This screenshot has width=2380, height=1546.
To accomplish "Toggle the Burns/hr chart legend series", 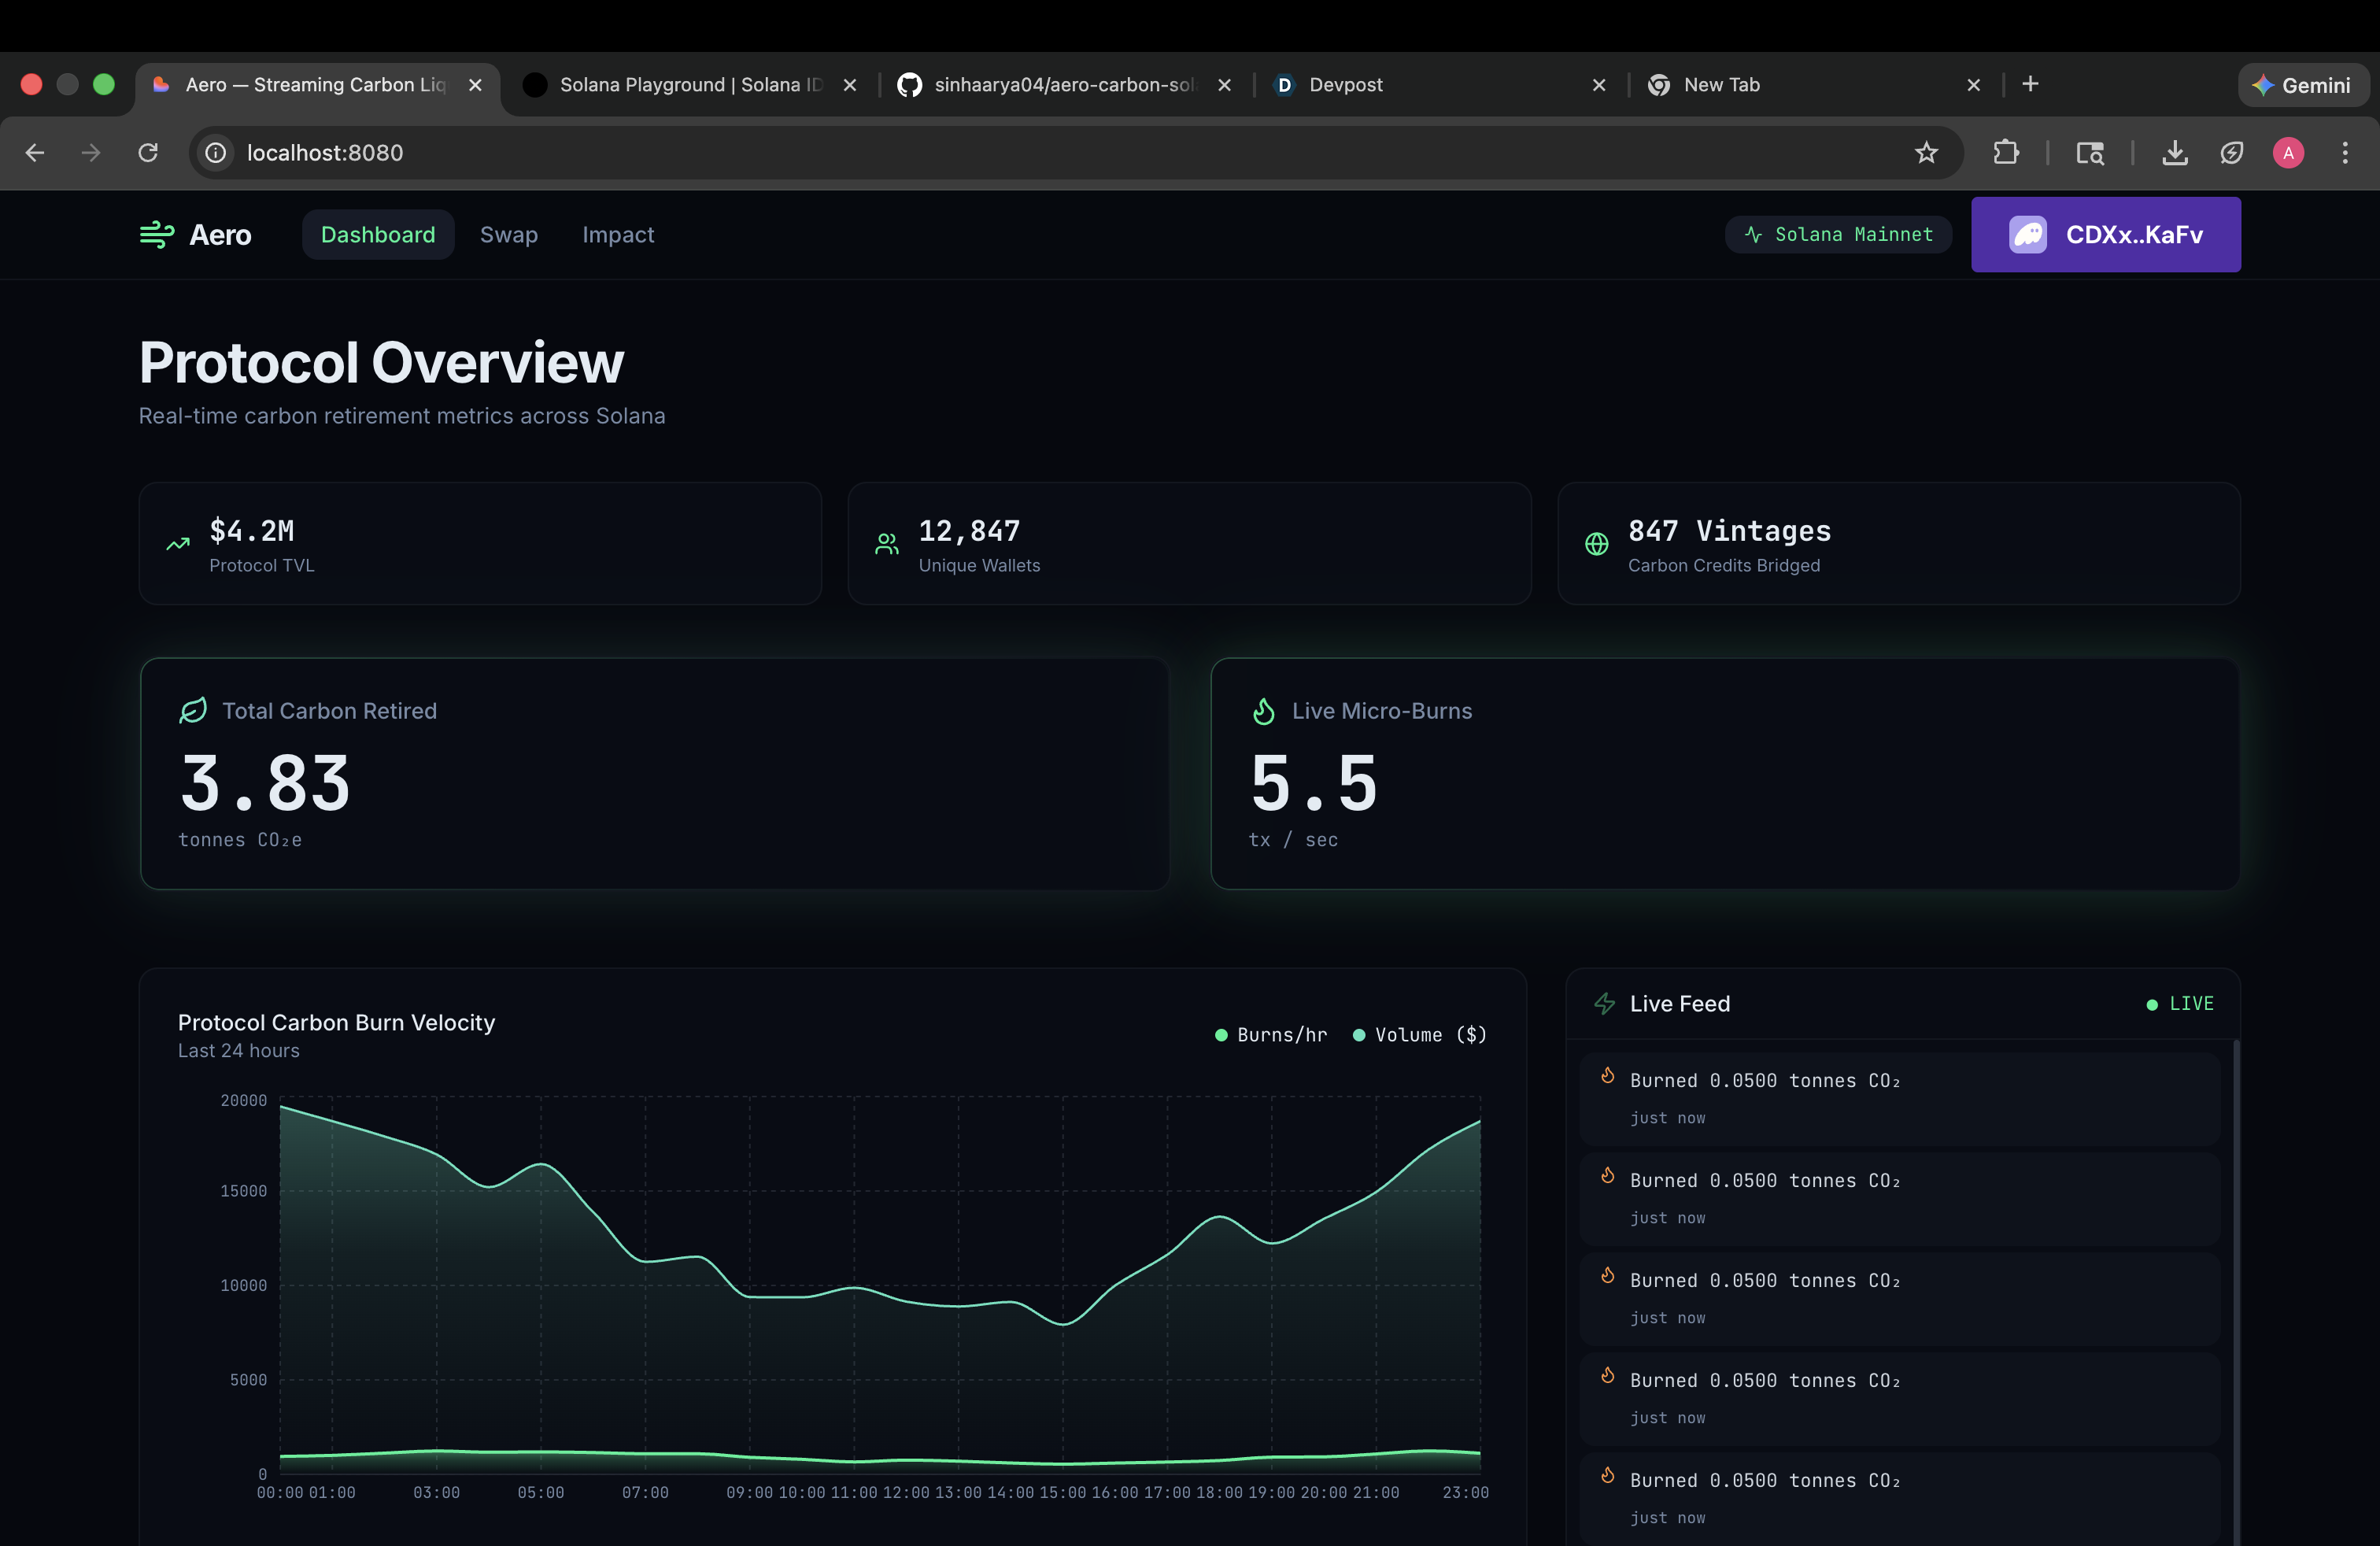I will [x=1271, y=1035].
